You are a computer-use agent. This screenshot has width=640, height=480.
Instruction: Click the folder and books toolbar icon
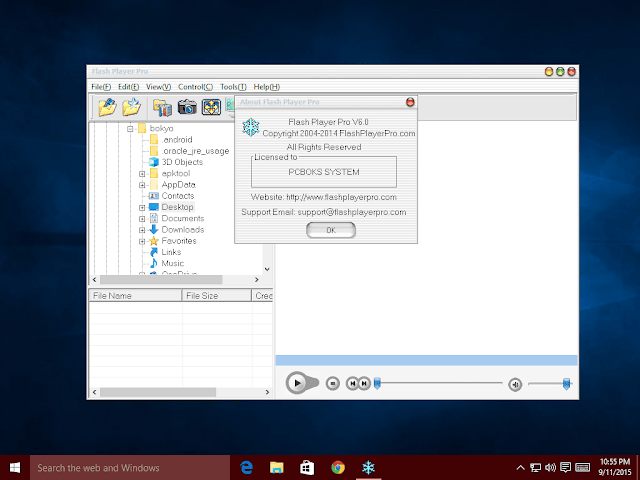click(x=162, y=108)
